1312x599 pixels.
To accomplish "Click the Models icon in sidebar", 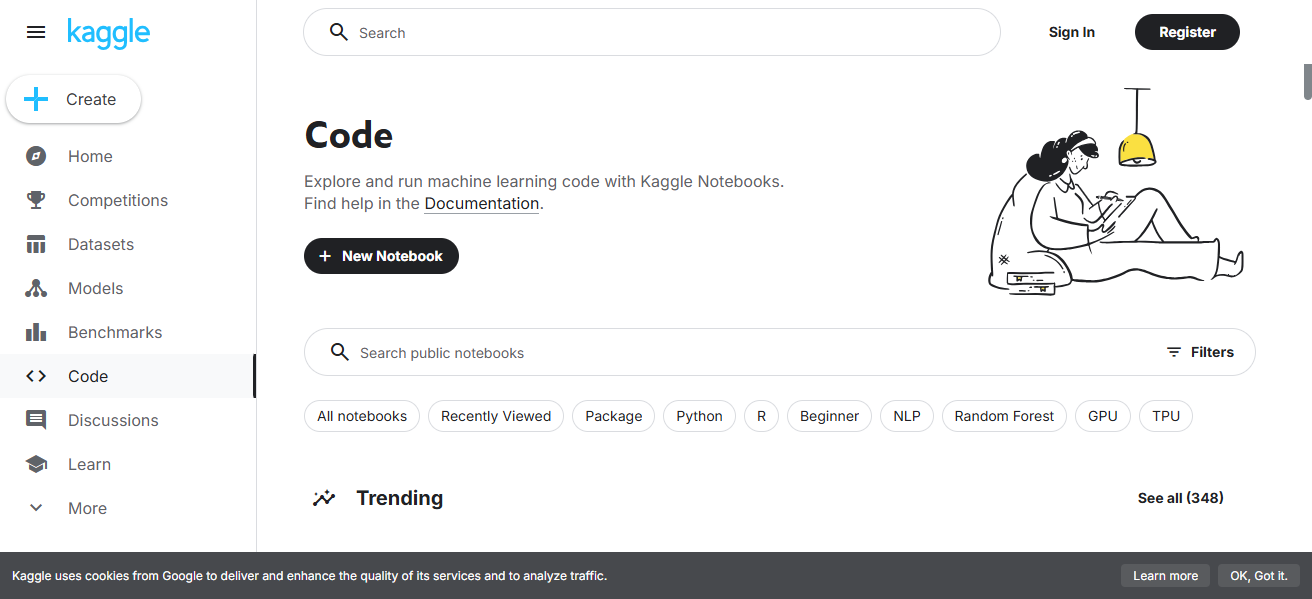I will click(36, 288).
